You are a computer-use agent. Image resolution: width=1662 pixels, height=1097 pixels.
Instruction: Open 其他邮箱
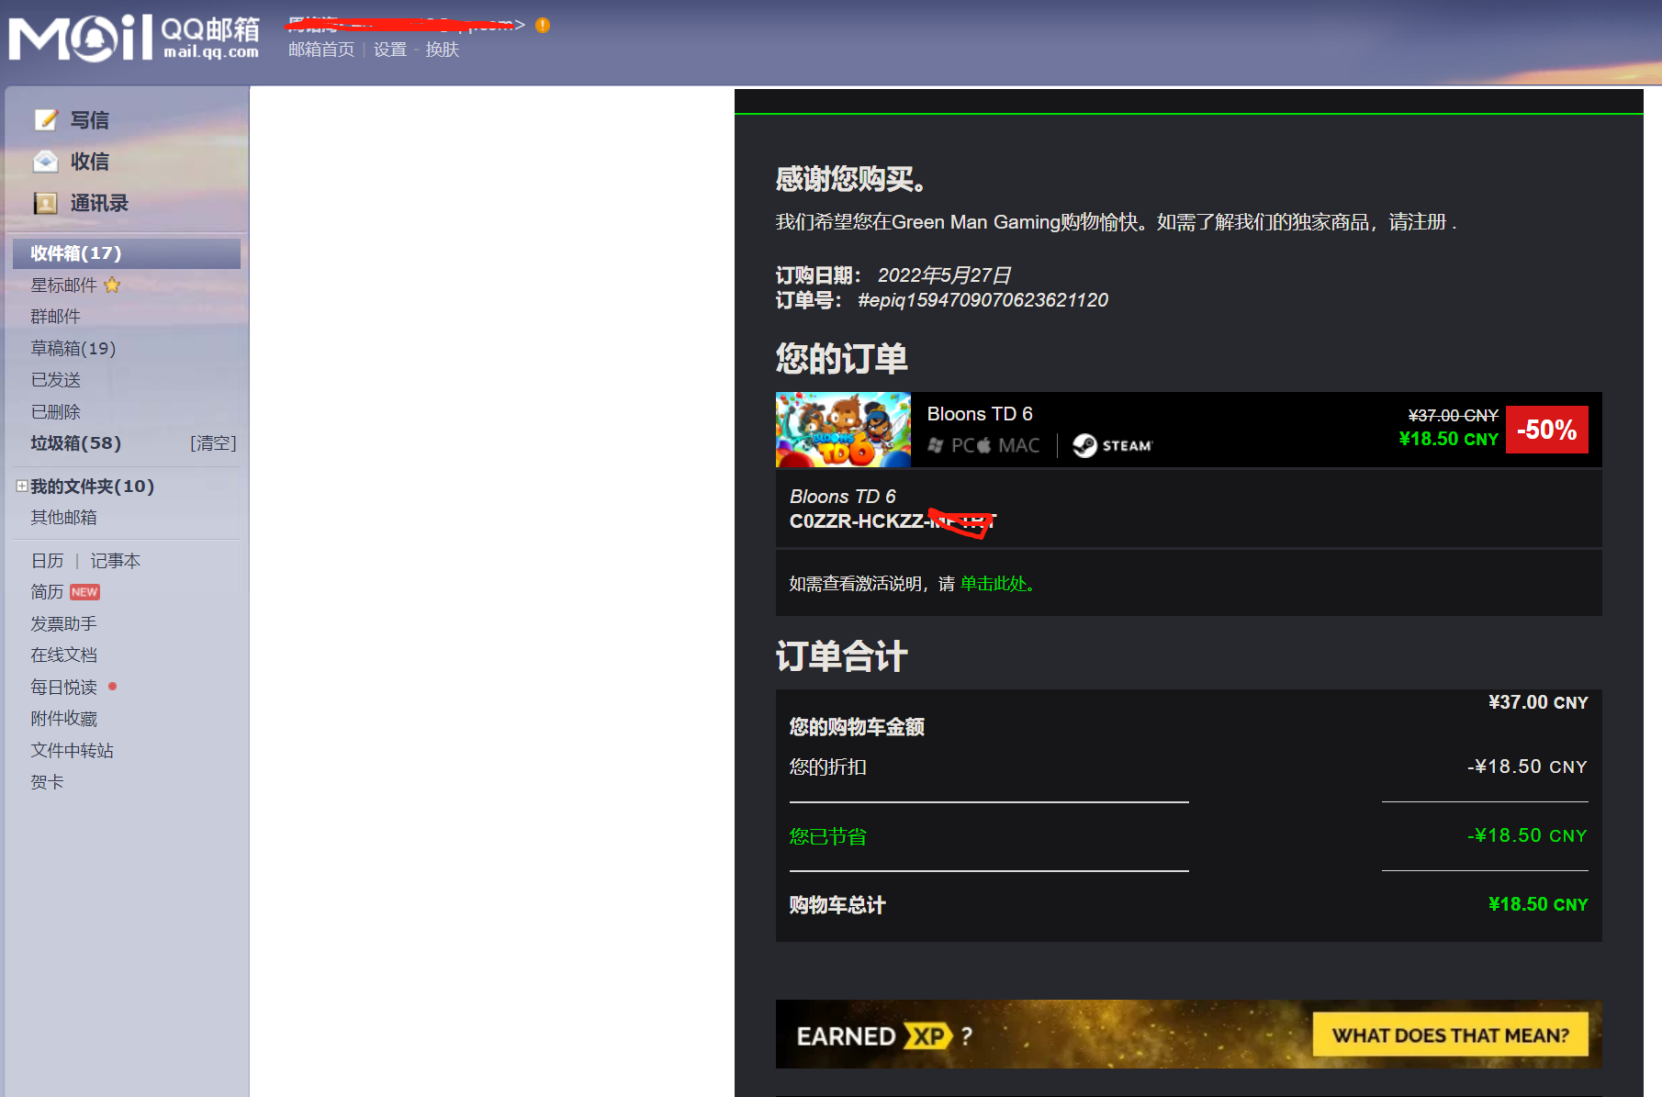click(64, 517)
